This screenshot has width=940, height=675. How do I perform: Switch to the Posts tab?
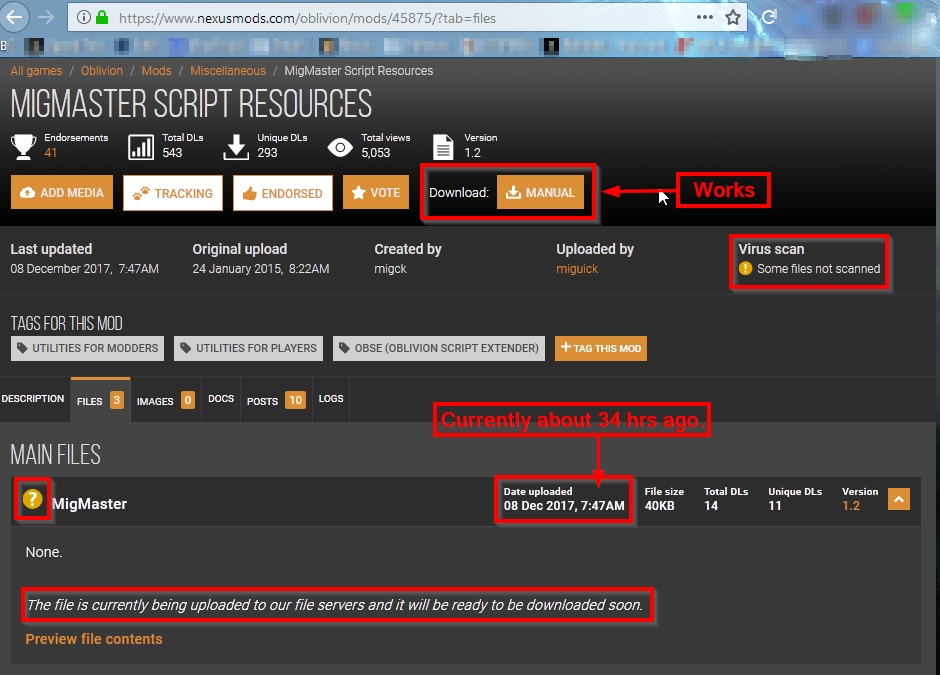(x=276, y=400)
